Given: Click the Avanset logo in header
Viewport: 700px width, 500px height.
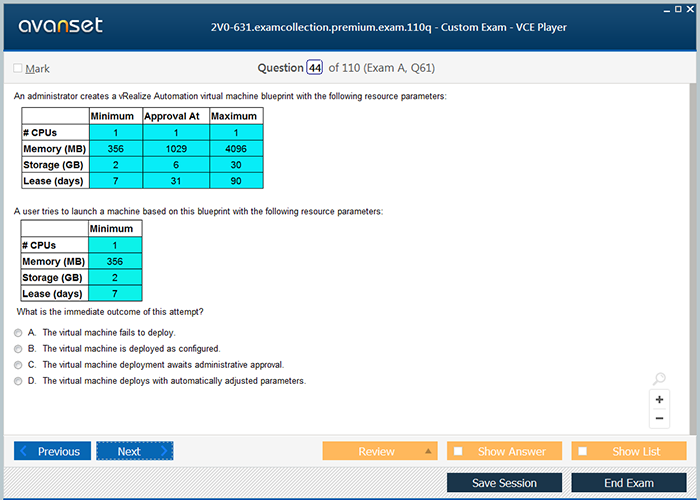Looking at the screenshot, I should [x=59, y=26].
